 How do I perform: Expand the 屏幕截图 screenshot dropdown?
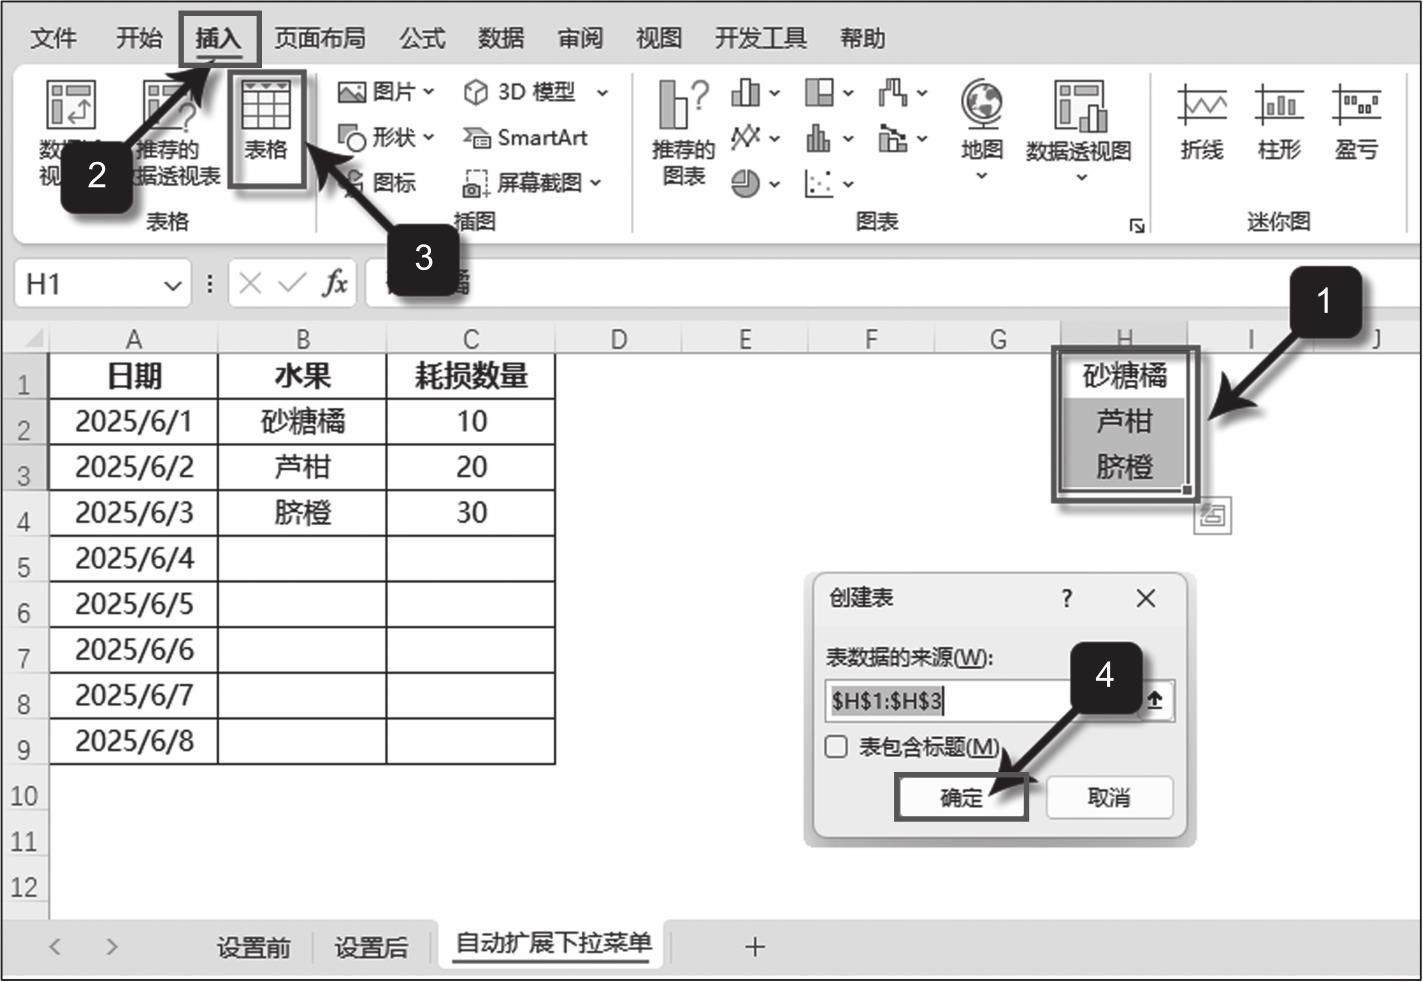click(532, 183)
